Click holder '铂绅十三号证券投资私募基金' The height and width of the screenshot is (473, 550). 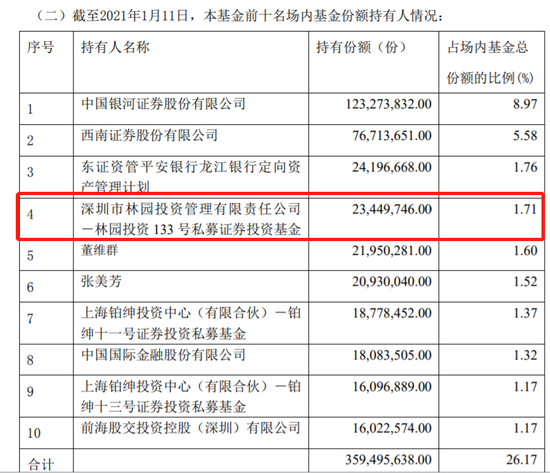pos(191,397)
